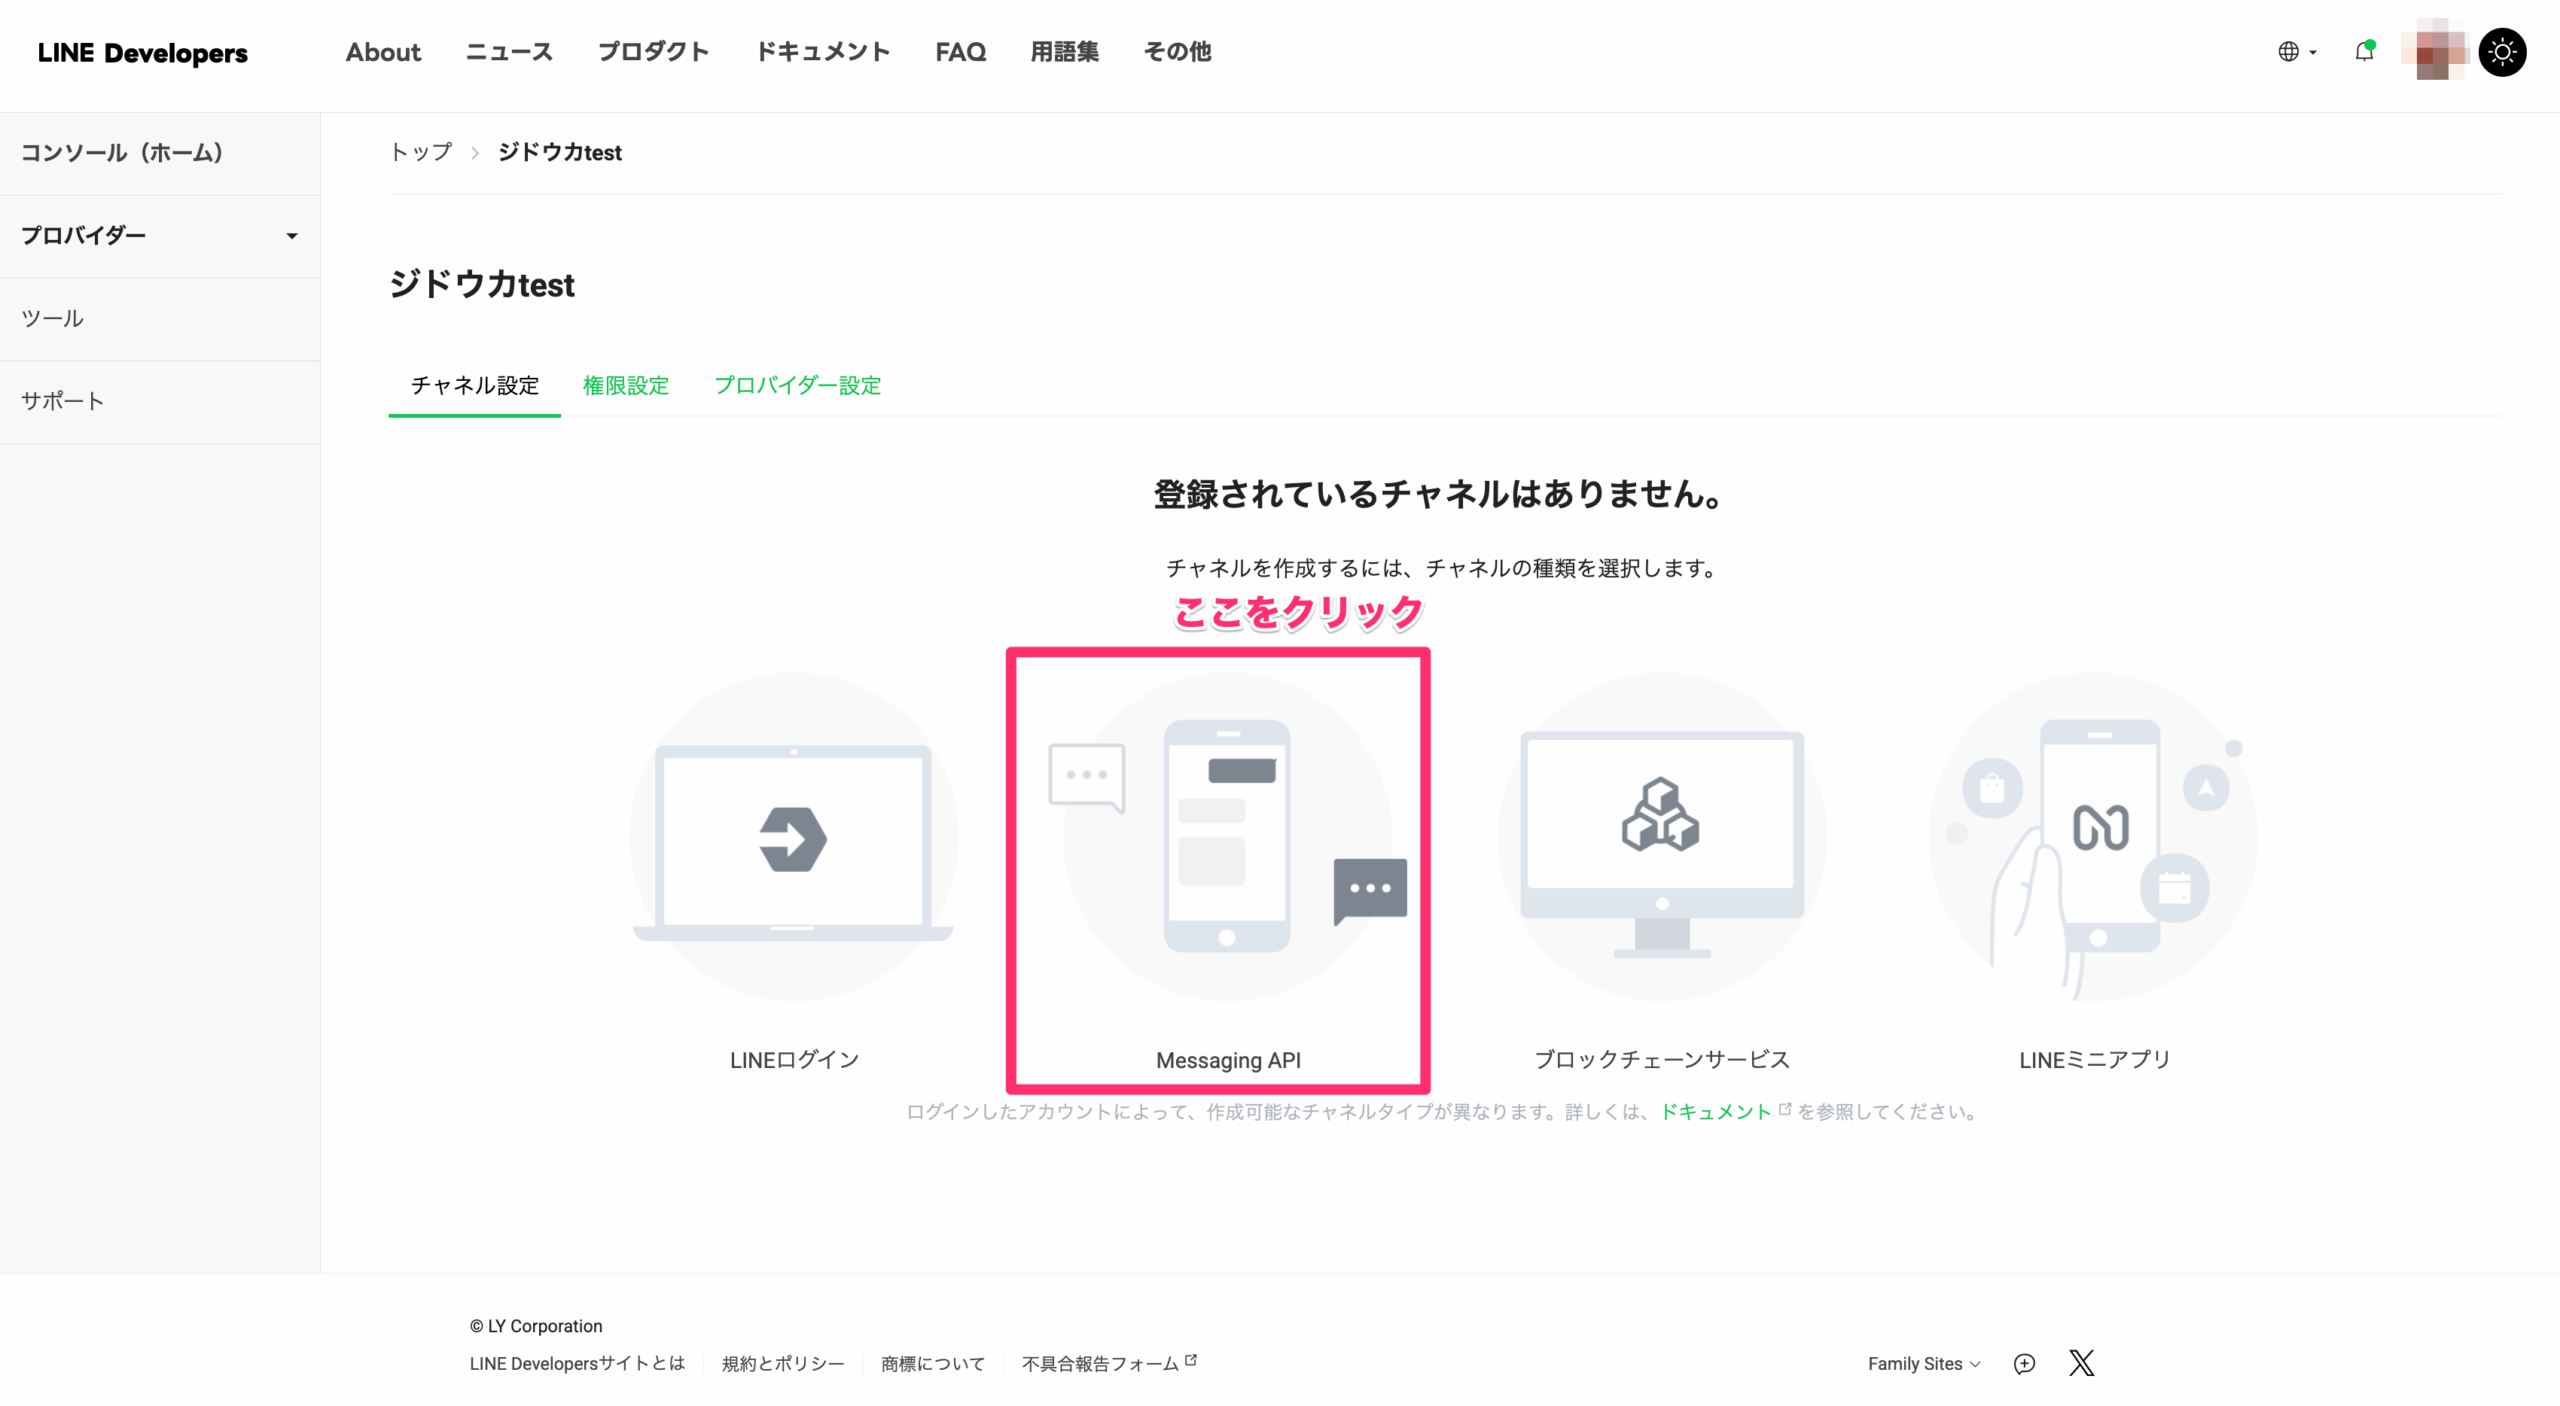Image resolution: width=2560 pixels, height=1406 pixels.
Task: Open the ニュース menu item
Action: (x=509, y=52)
